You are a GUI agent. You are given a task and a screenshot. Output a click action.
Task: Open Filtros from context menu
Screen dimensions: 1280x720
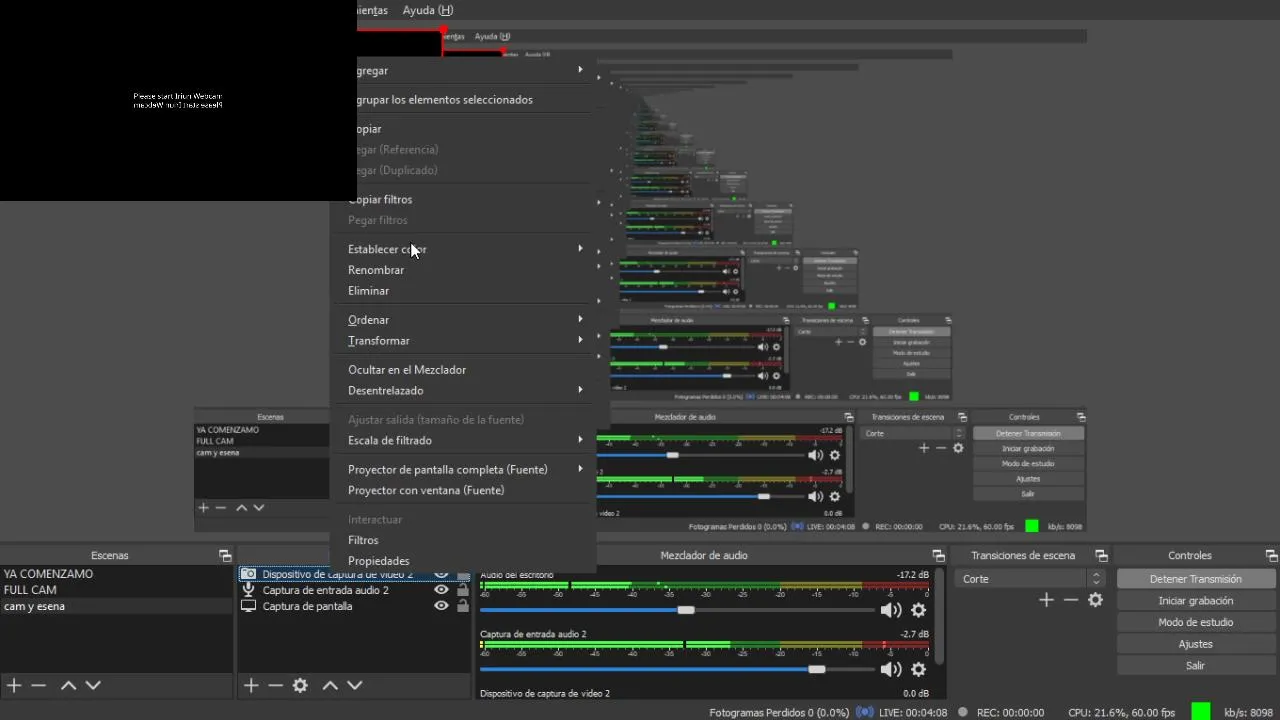pyautogui.click(x=463, y=541)
